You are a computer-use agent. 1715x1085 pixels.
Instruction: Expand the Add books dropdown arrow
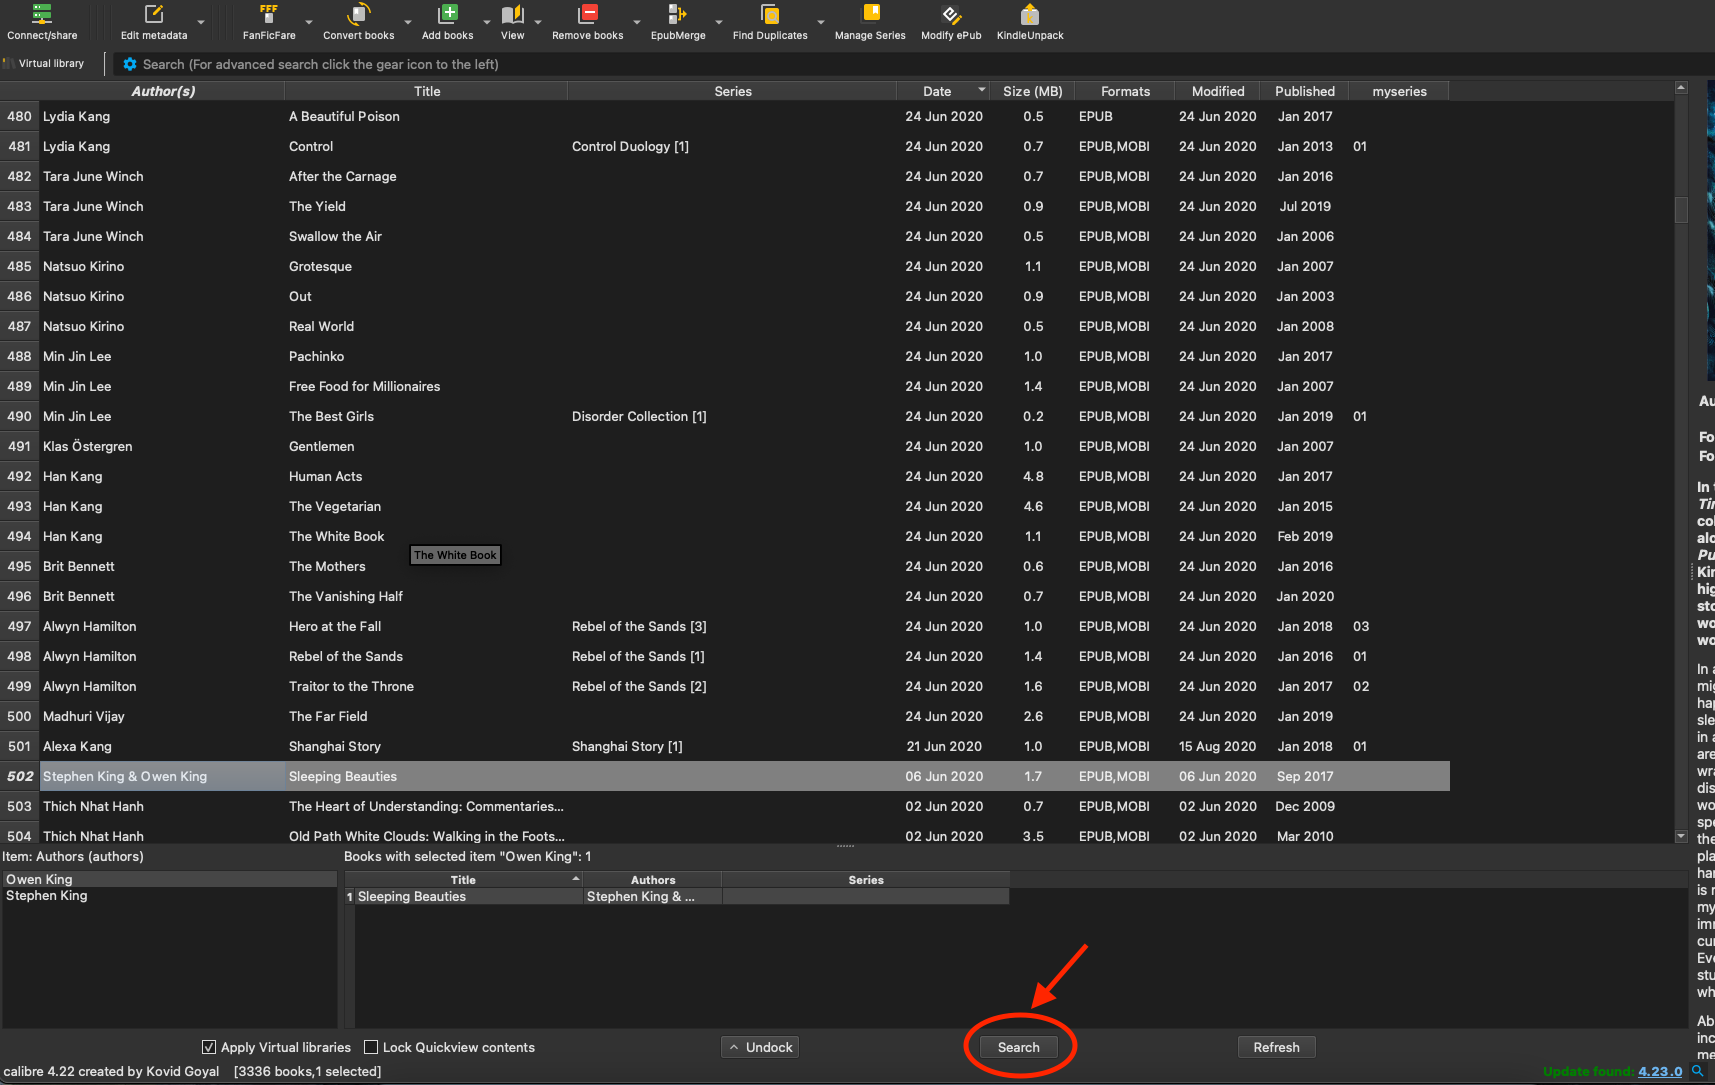click(x=487, y=22)
